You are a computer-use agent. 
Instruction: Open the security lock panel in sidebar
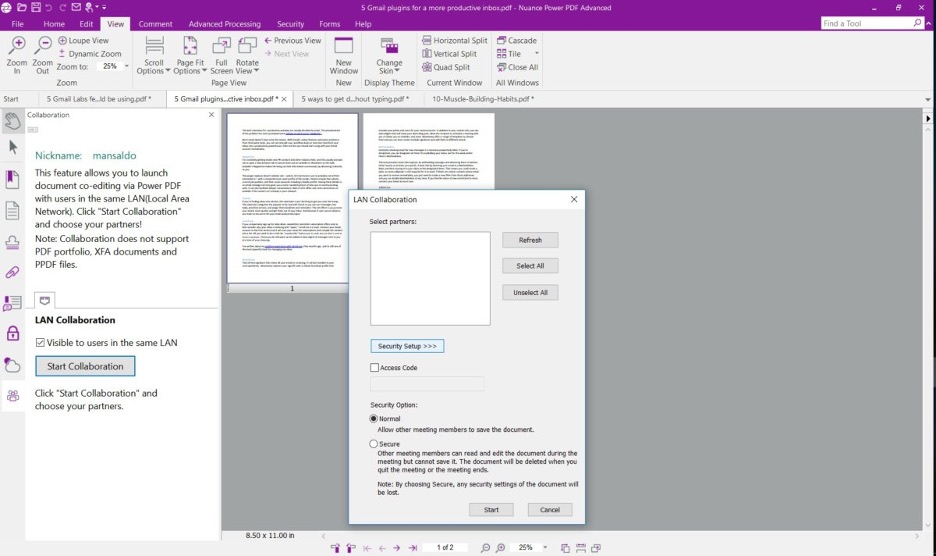[x=13, y=333]
